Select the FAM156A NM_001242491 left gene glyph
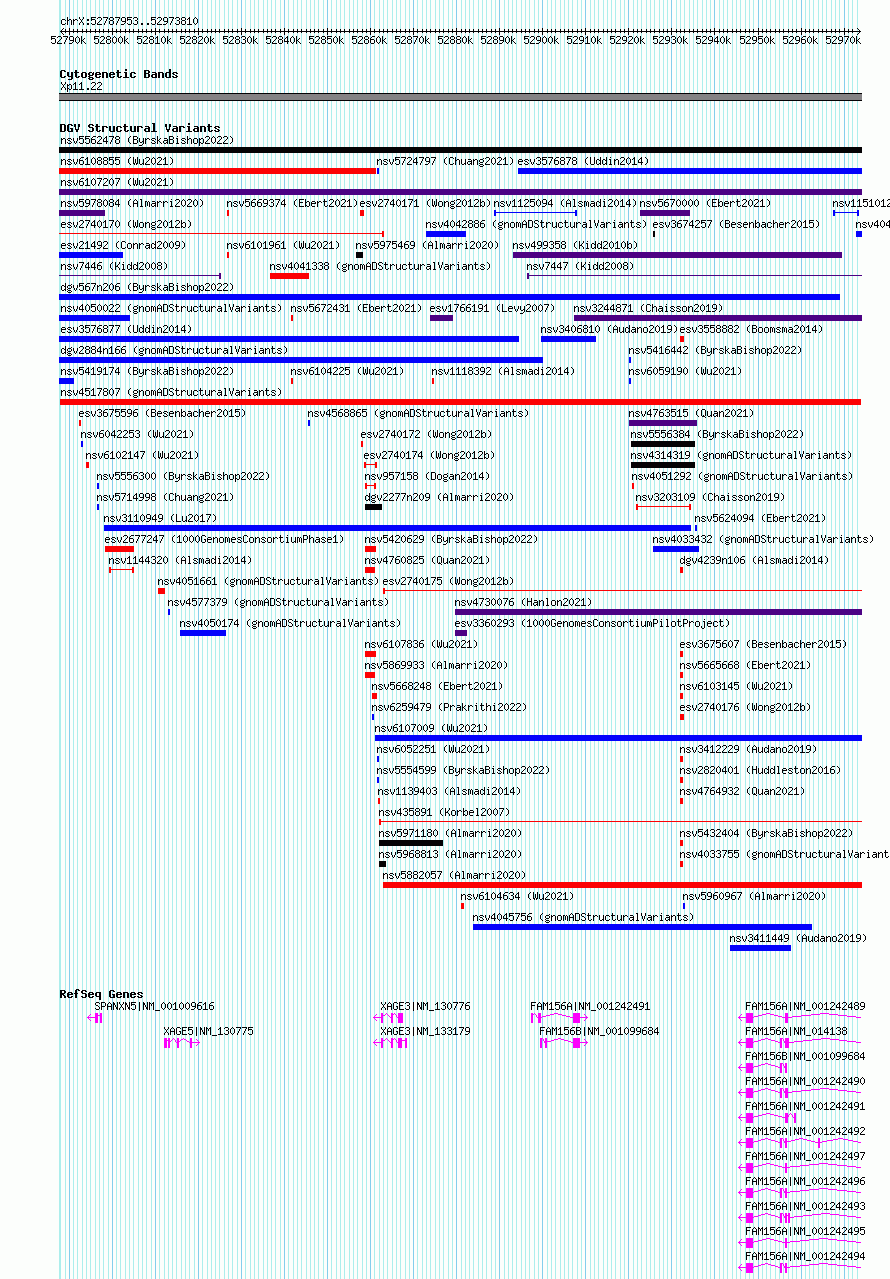Image resolution: width=890 pixels, height=1279 pixels. pyautogui.click(x=559, y=1018)
